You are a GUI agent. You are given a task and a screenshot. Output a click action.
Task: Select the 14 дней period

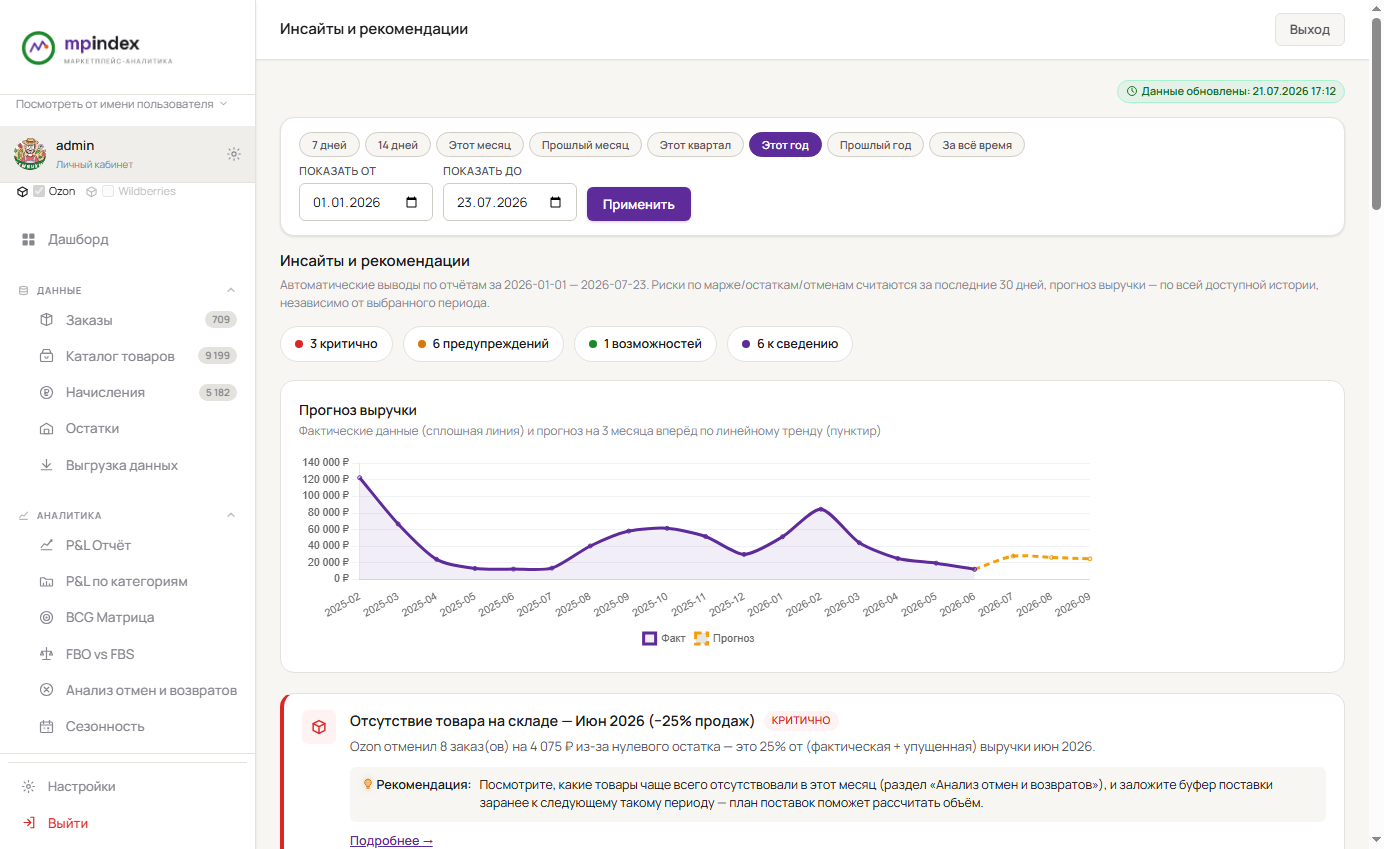[398, 145]
